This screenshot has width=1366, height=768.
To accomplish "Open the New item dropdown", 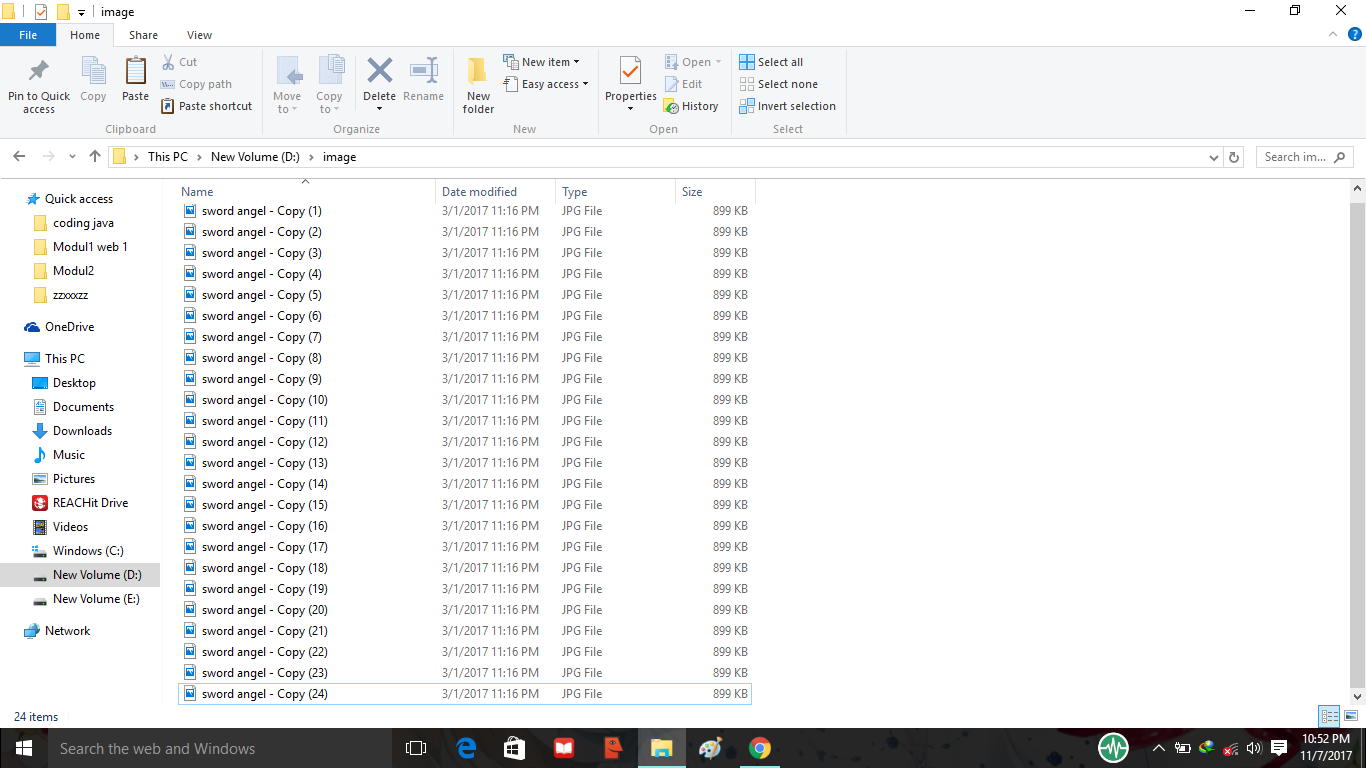I will click(x=544, y=61).
